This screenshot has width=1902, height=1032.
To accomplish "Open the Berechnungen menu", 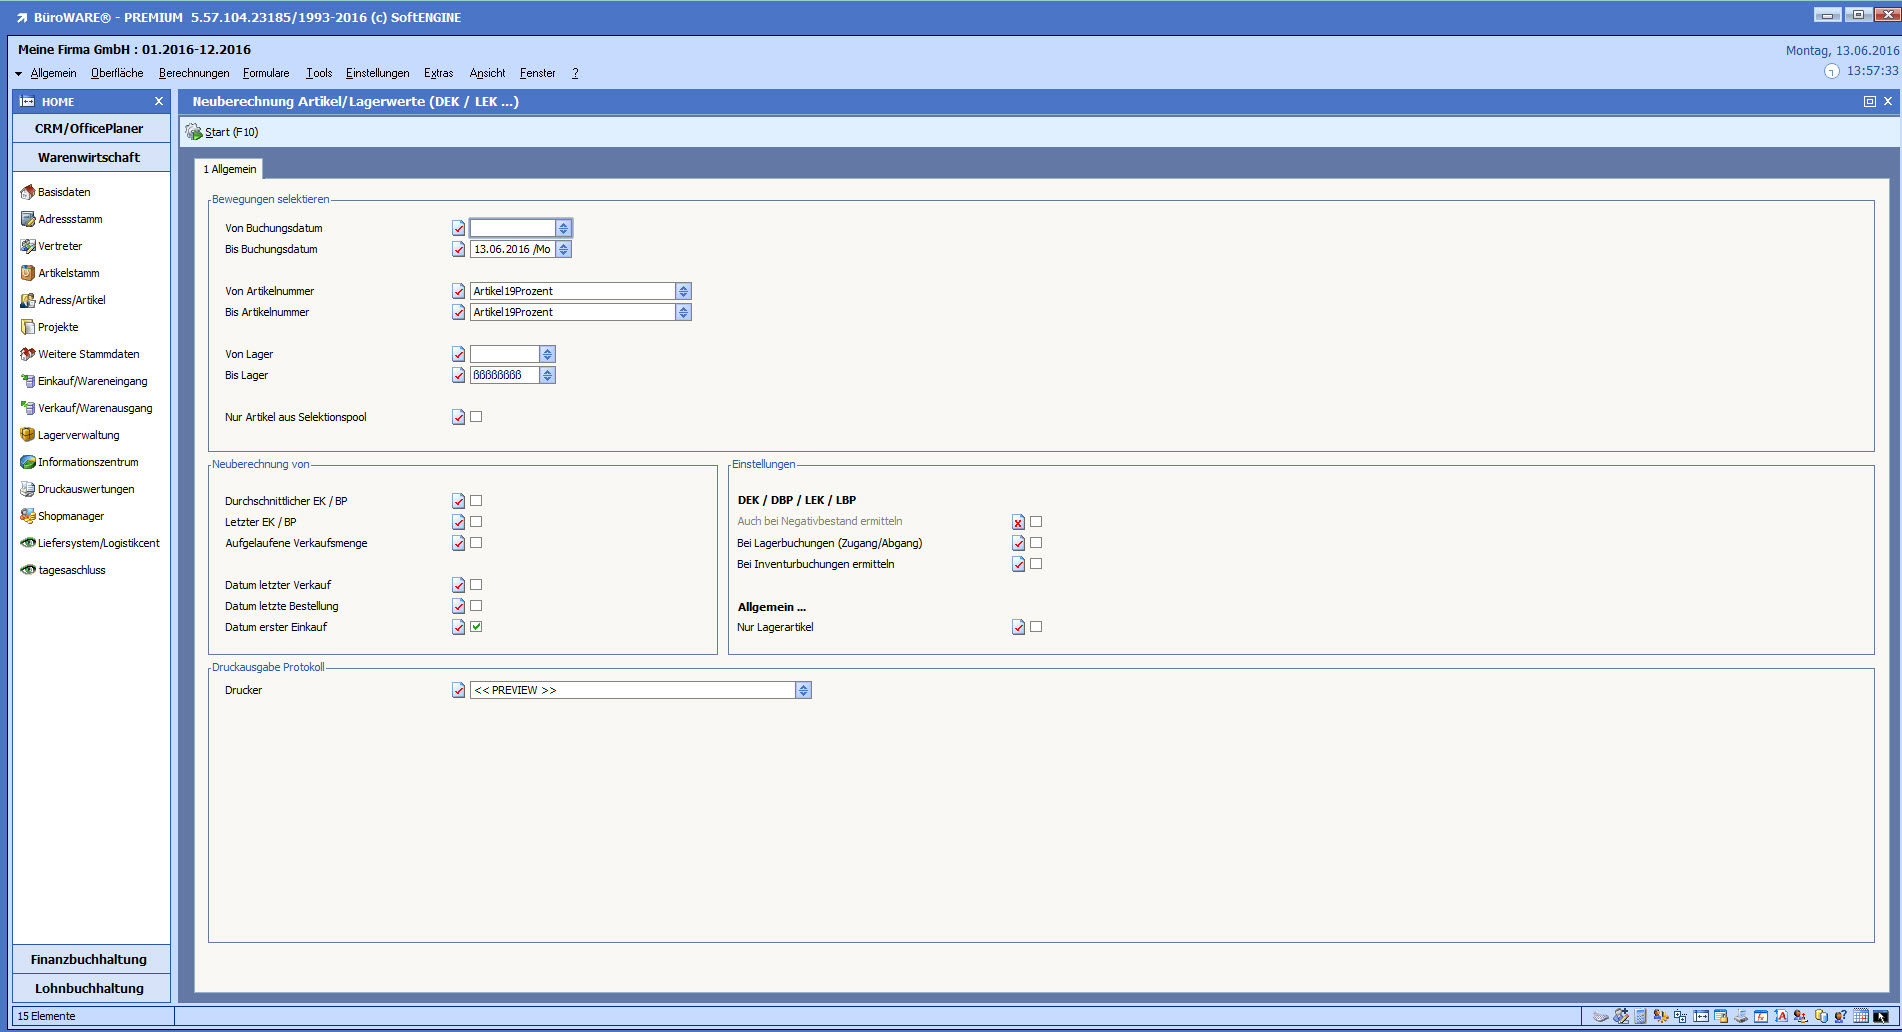I will [194, 73].
